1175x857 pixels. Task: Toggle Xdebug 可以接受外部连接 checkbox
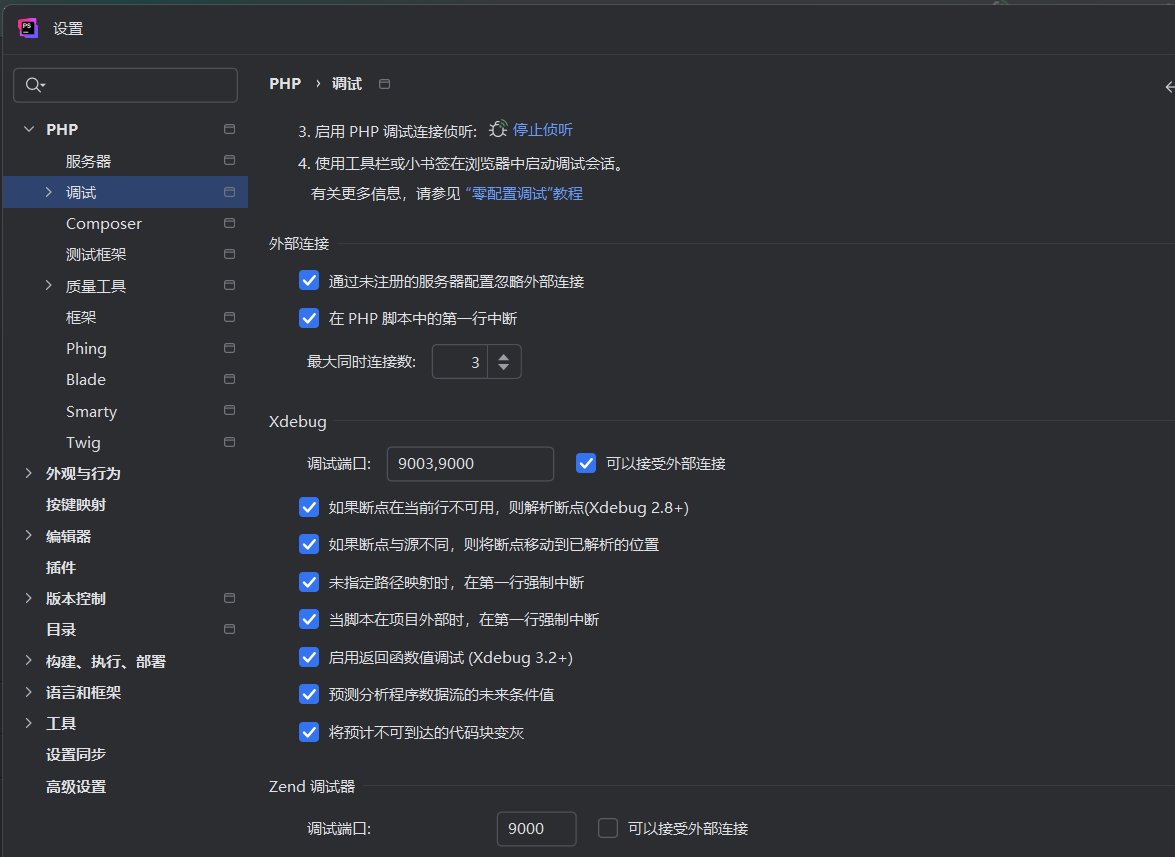click(586, 463)
